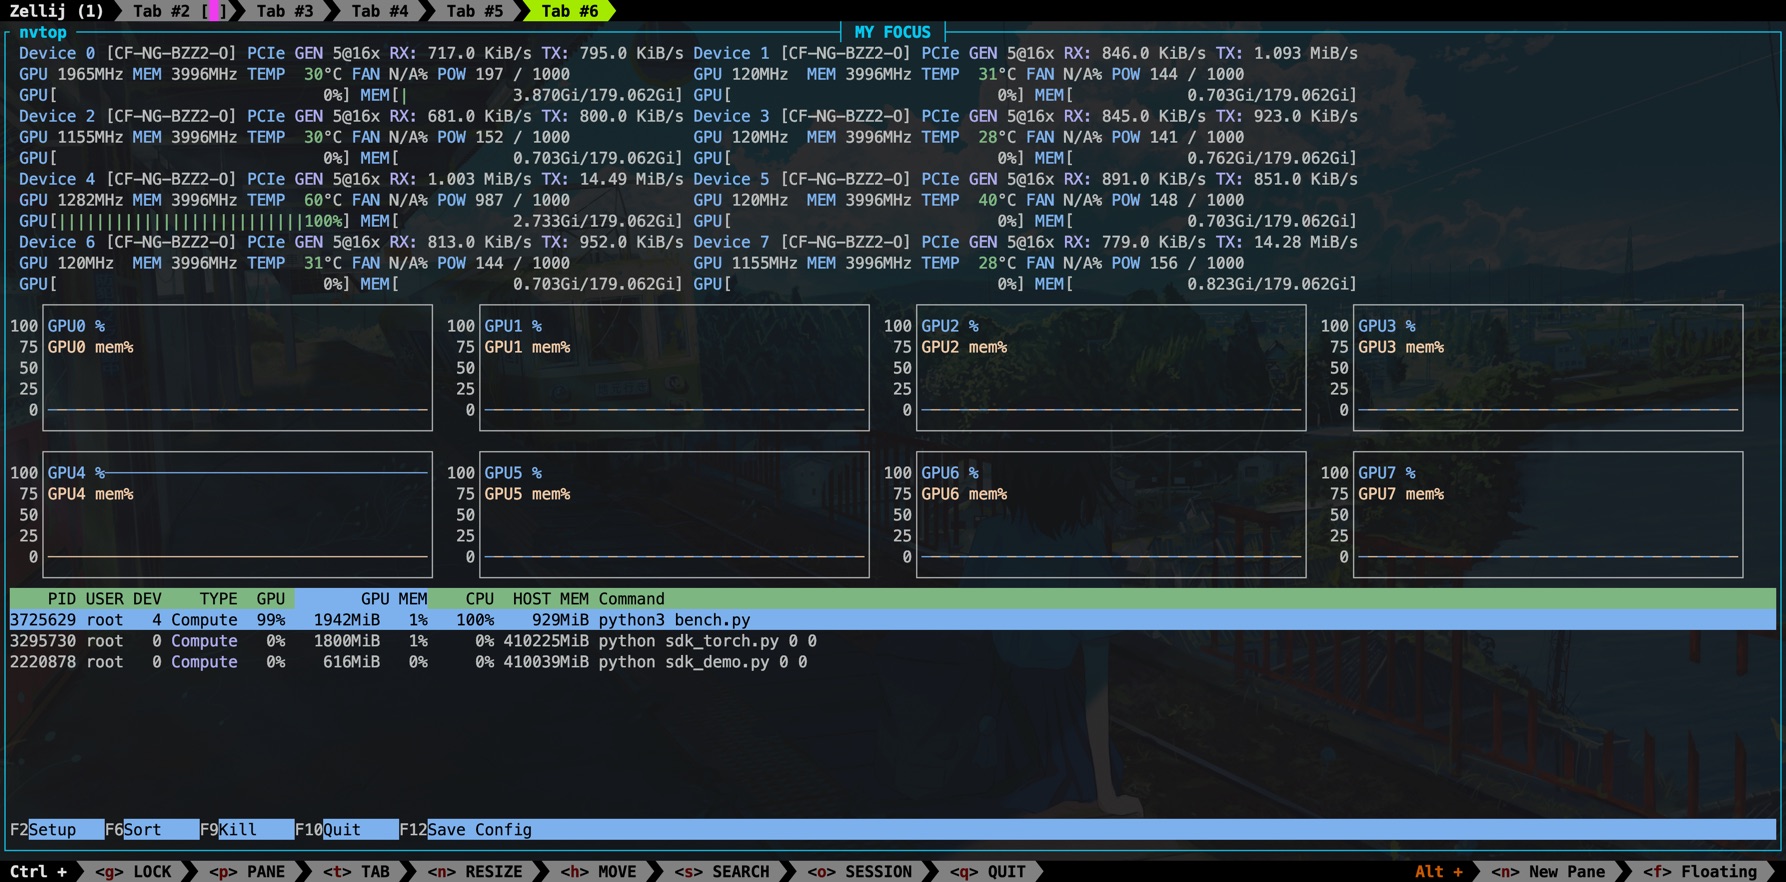The height and width of the screenshot is (882, 1786).
Task: Select the python3 bench.py process row
Action: pos(400,620)
